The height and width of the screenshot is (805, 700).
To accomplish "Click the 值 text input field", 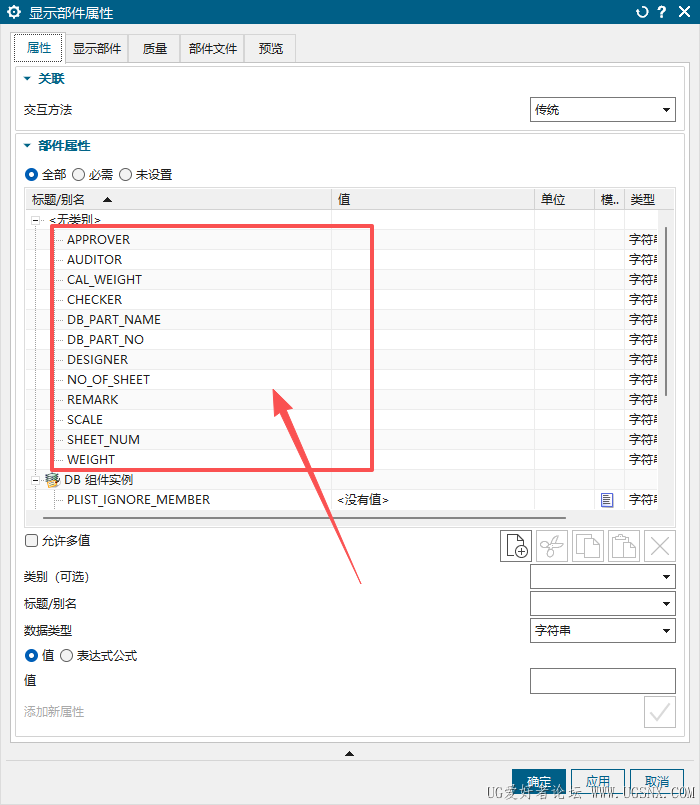I will 602,681.
